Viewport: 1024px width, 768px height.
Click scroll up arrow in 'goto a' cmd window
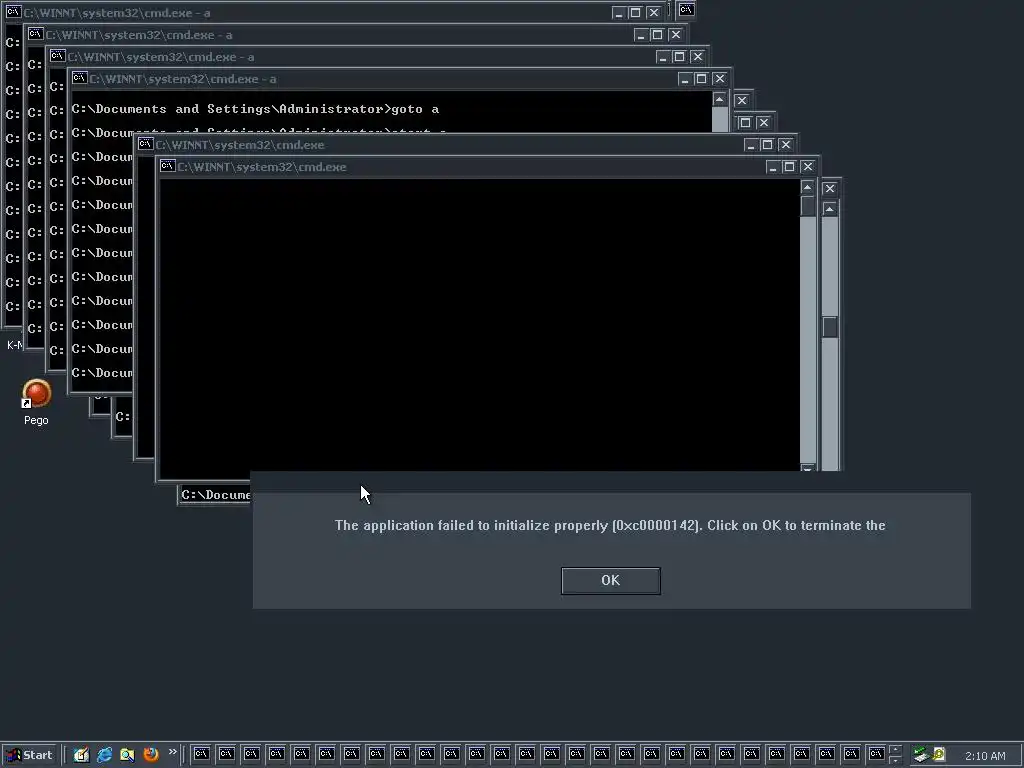coord(720,99)
